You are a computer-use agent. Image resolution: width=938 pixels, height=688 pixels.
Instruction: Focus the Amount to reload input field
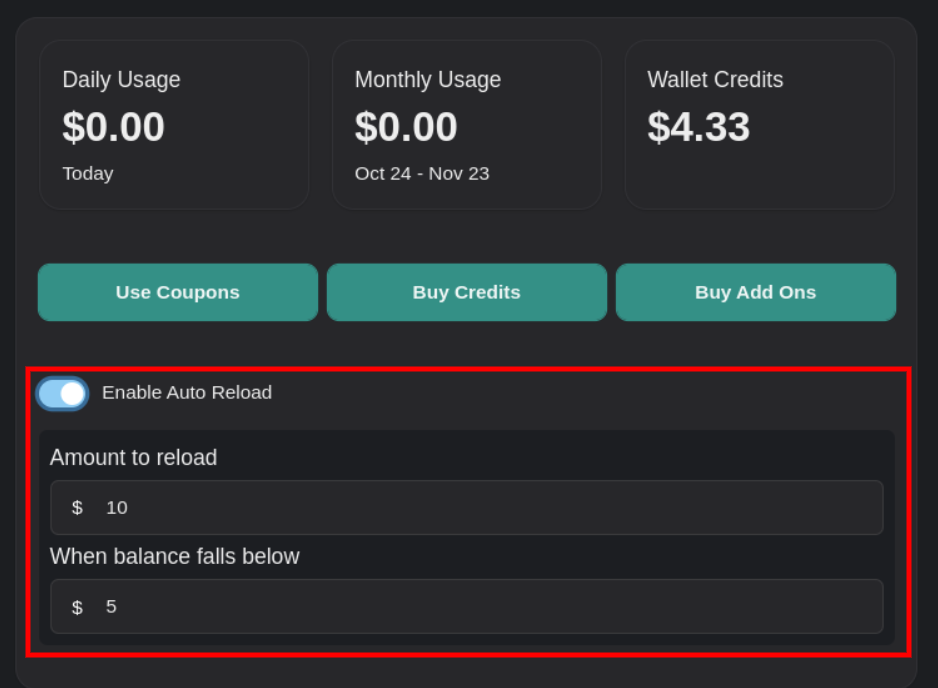tap(480, 507)
